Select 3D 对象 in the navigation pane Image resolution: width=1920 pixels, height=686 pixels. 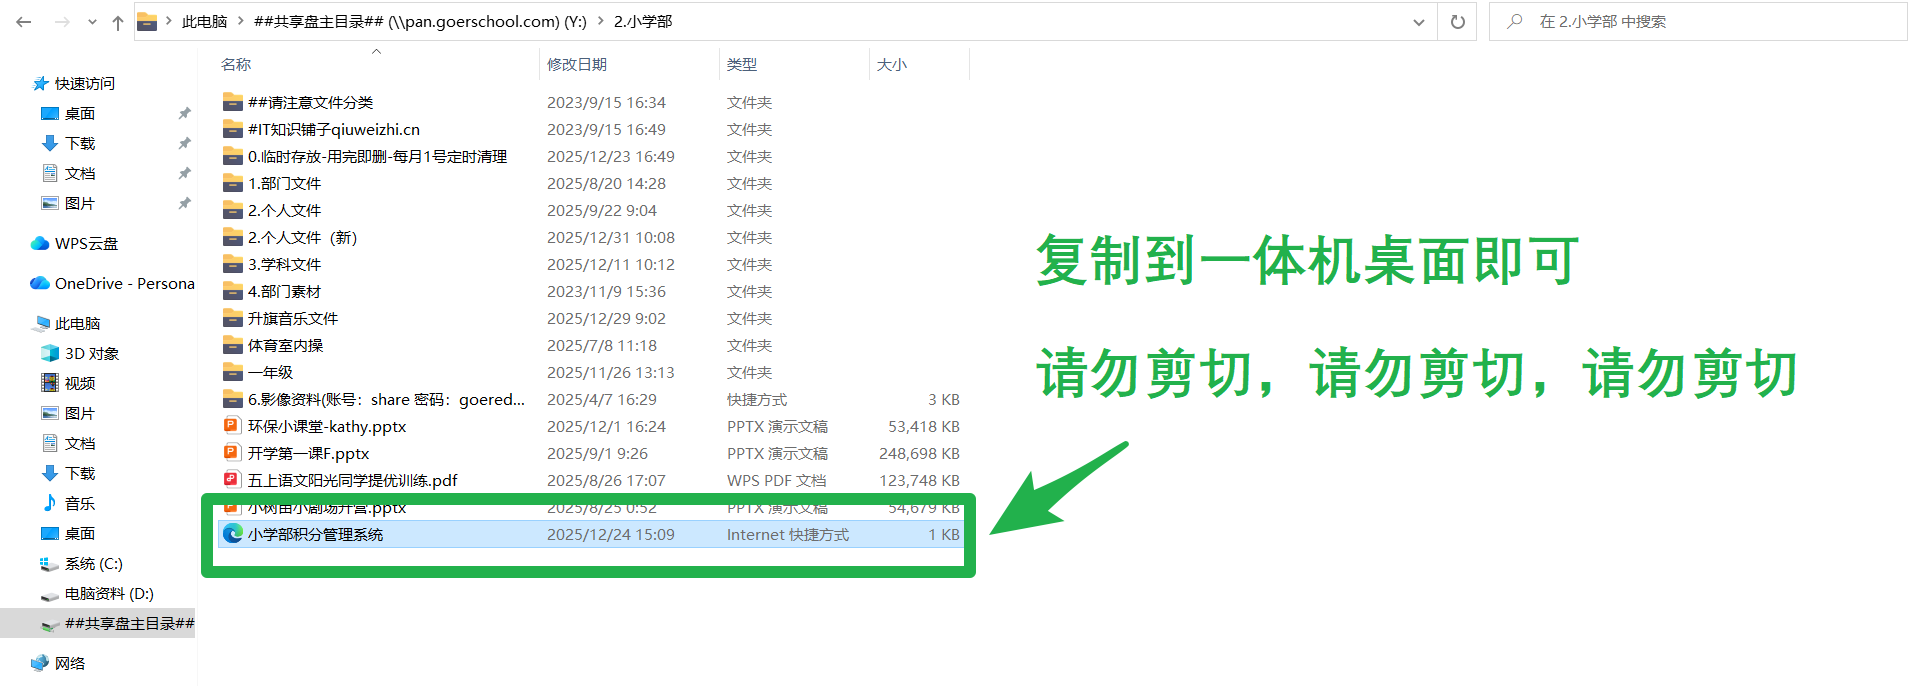pos(91,353)
